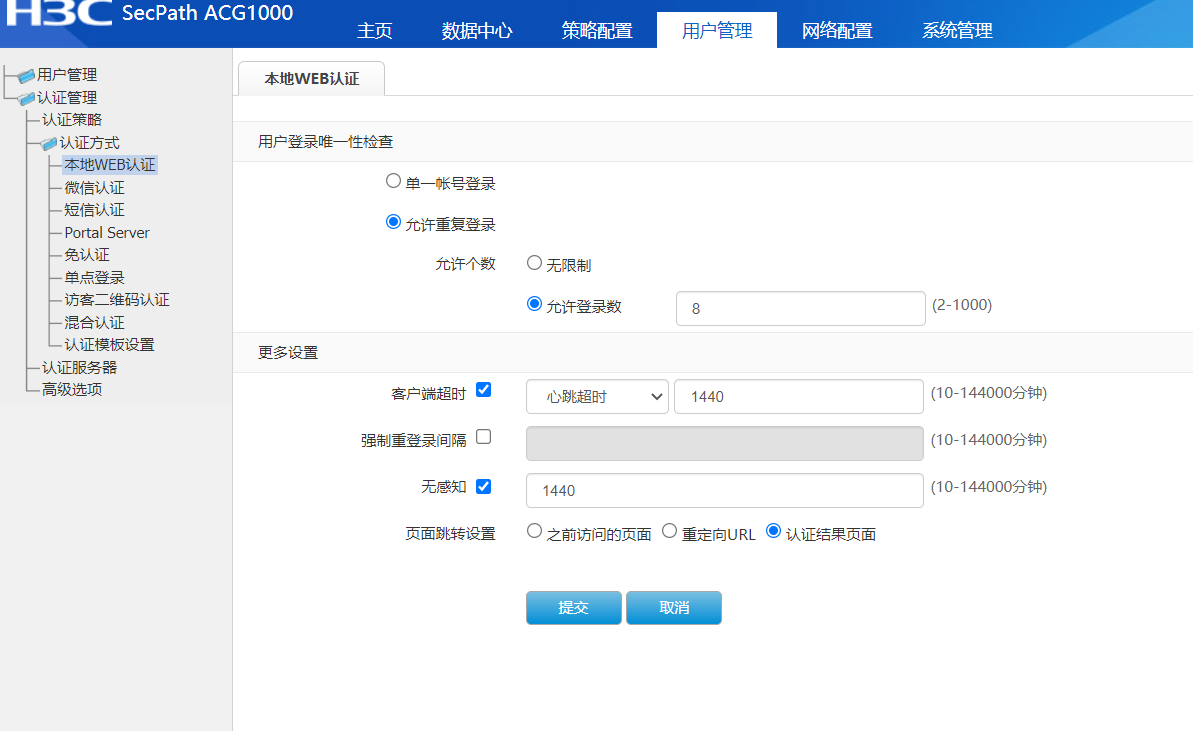Open Portal Server in the sidebar
This screenshot has width=1193, height=731.
click(x=107, y=233)
